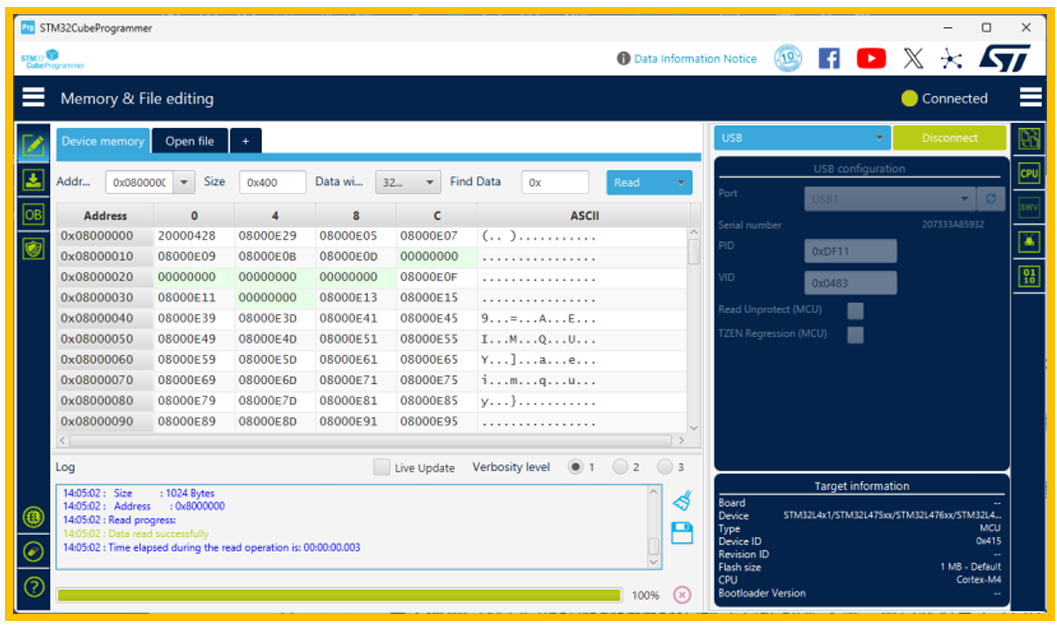The height and width of the screenshot is (625, 1057).
Task: Click the ST logo
Action: tap(1004, 59)
